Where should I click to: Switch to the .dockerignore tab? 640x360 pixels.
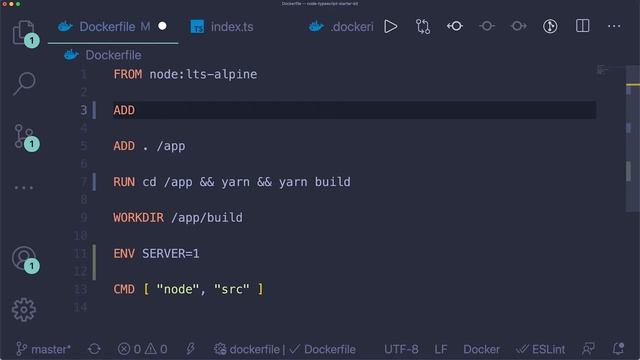click(341, 27)
